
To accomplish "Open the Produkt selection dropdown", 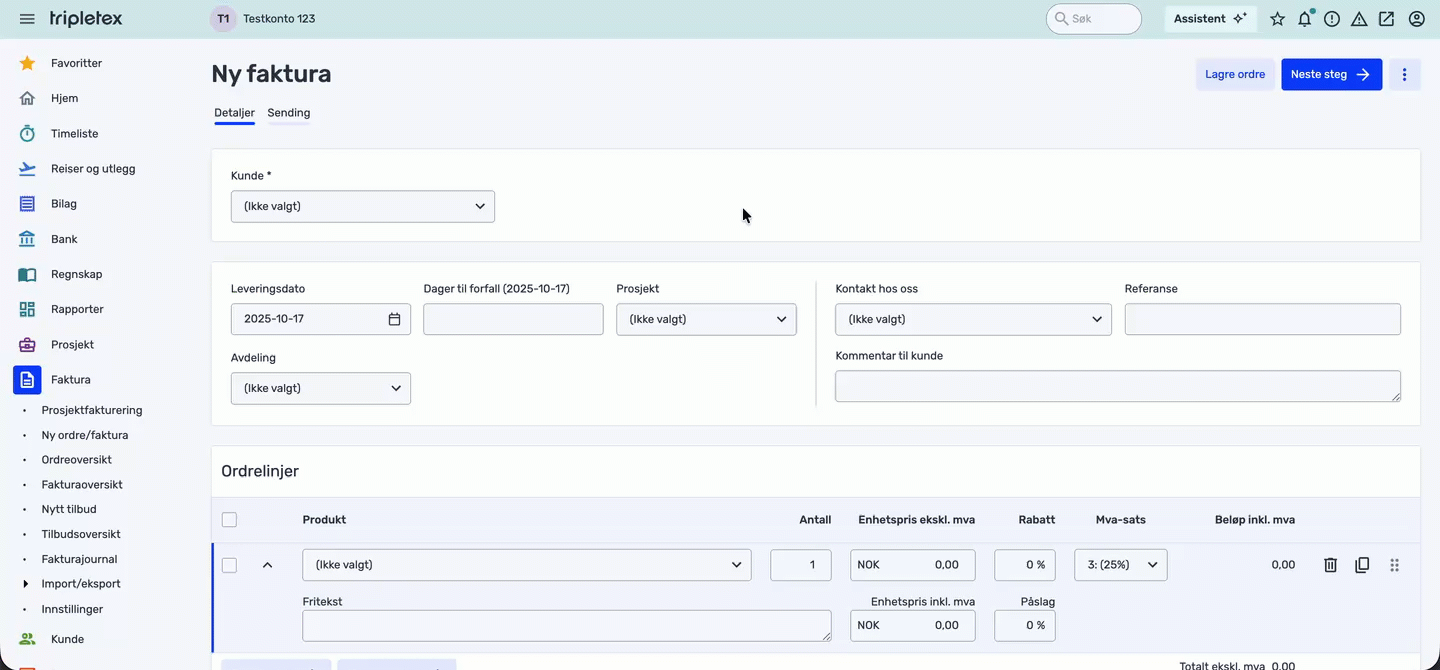I will (x=526, y=565).
